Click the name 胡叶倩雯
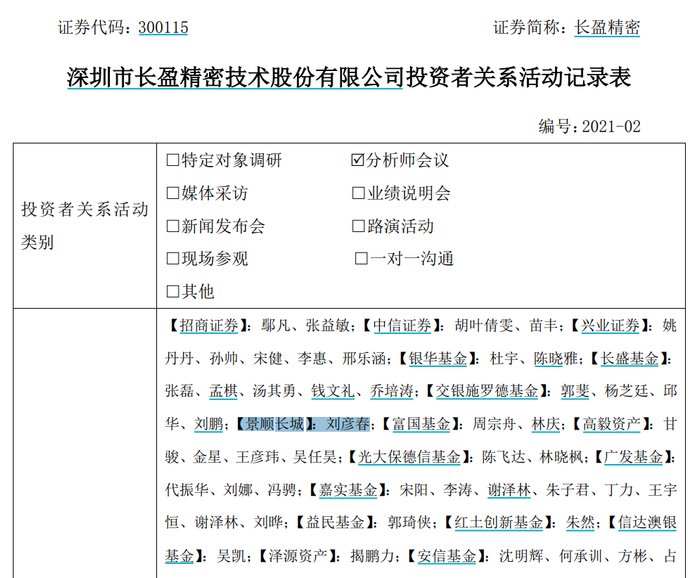Image resolution: width=700 pixels, height=578 pixels. (484, 325)
